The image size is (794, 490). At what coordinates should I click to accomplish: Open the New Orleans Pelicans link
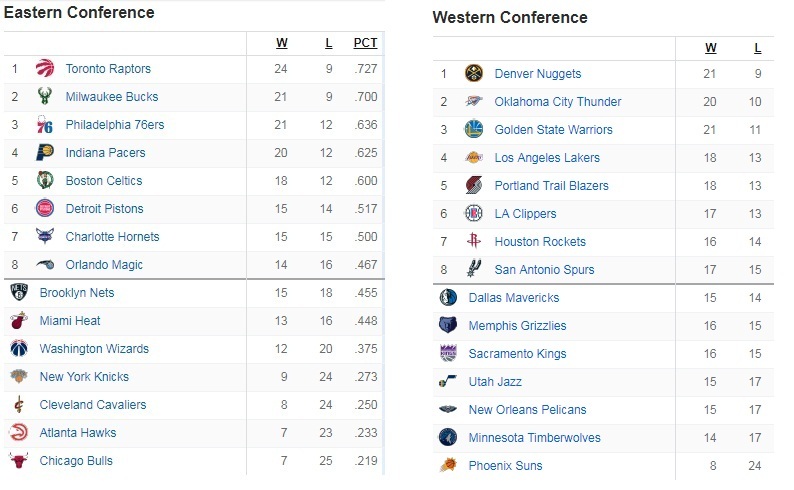(x=527, y=410)
